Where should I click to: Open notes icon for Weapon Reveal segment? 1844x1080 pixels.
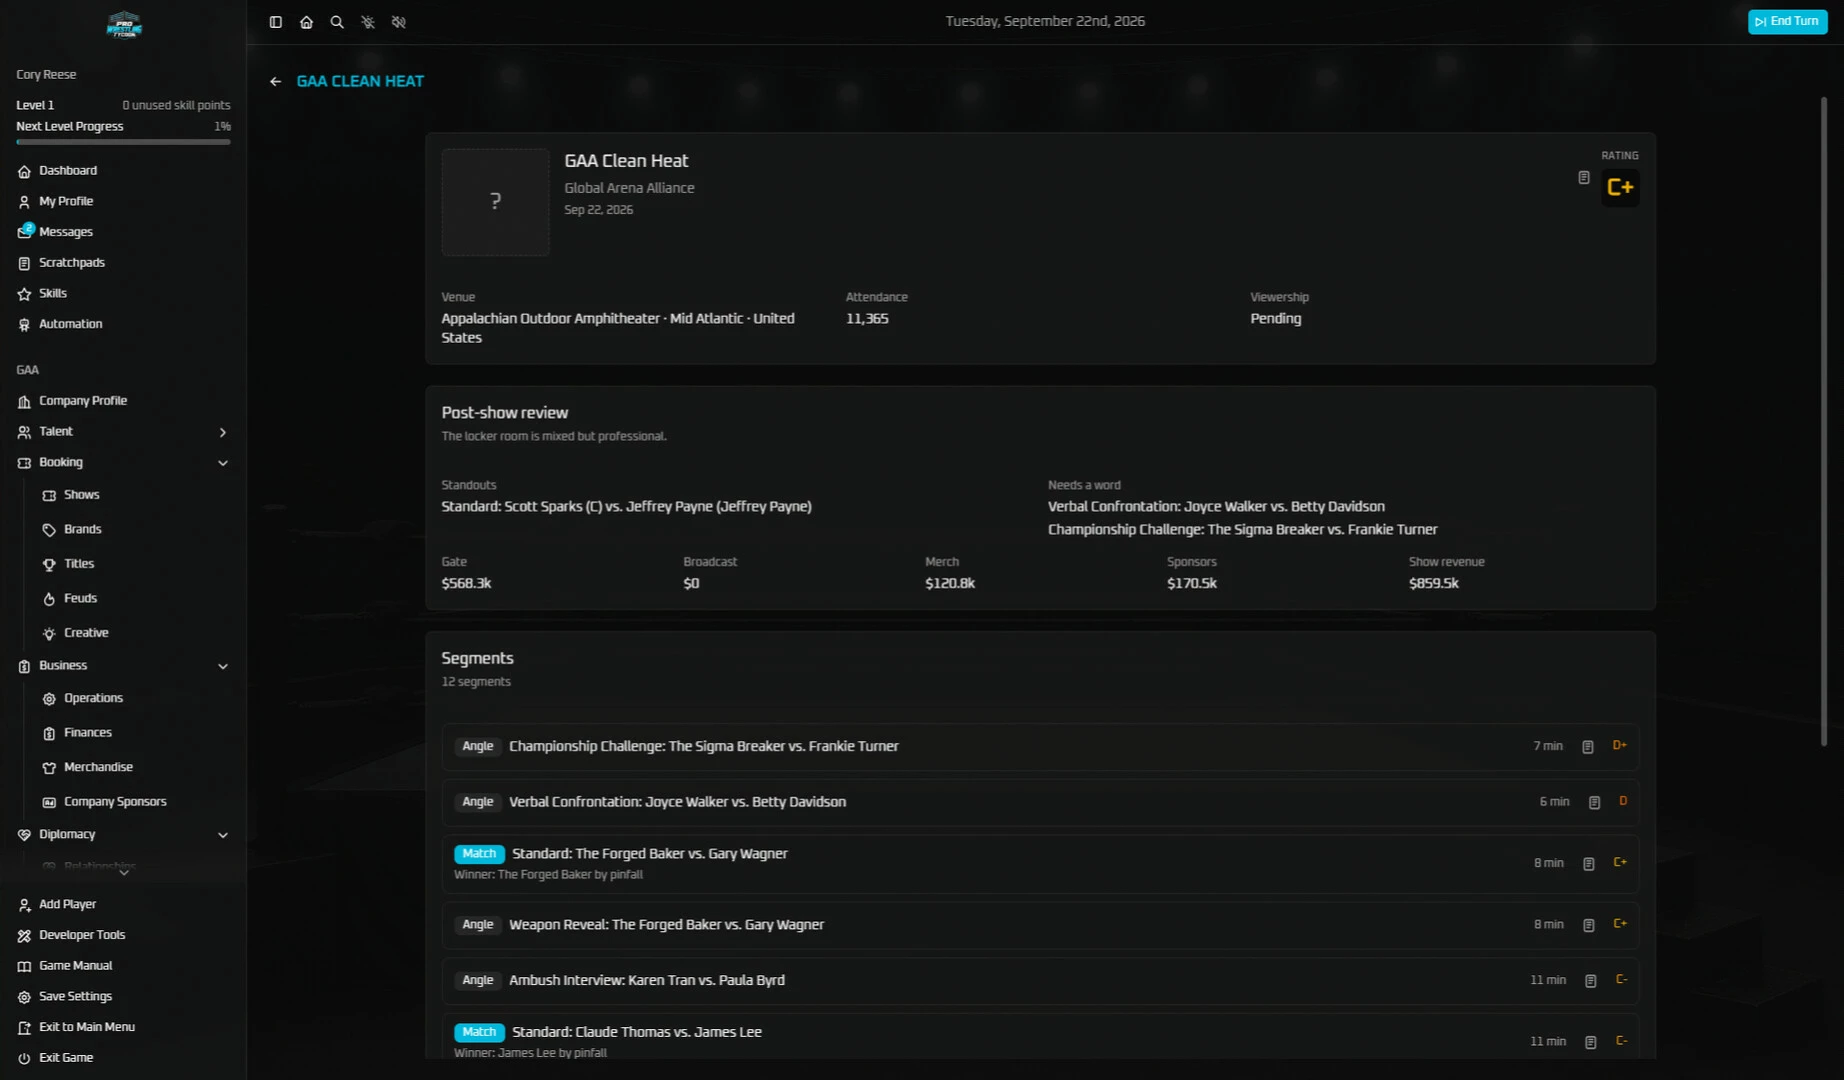[x=1588, y=926]
